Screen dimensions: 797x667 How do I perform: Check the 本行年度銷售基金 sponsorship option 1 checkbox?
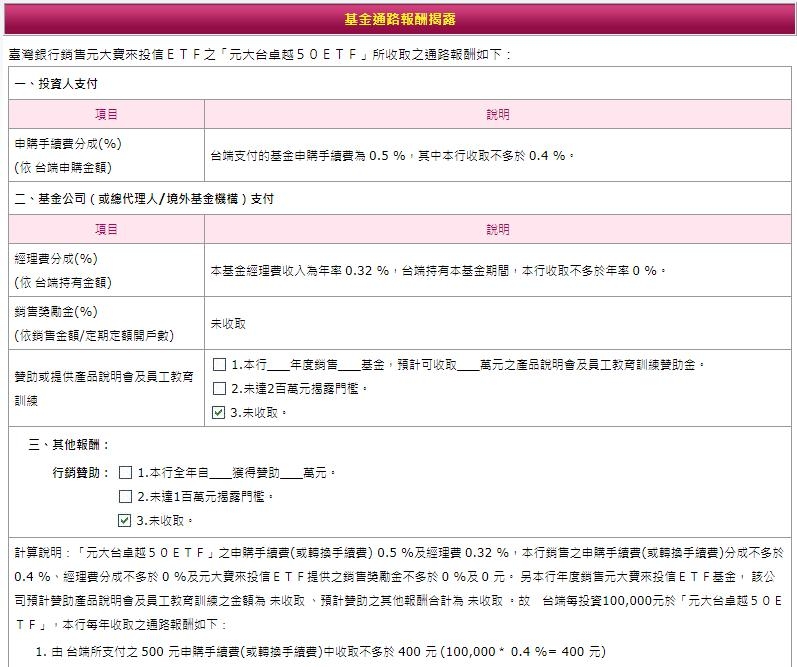(219, 365)
